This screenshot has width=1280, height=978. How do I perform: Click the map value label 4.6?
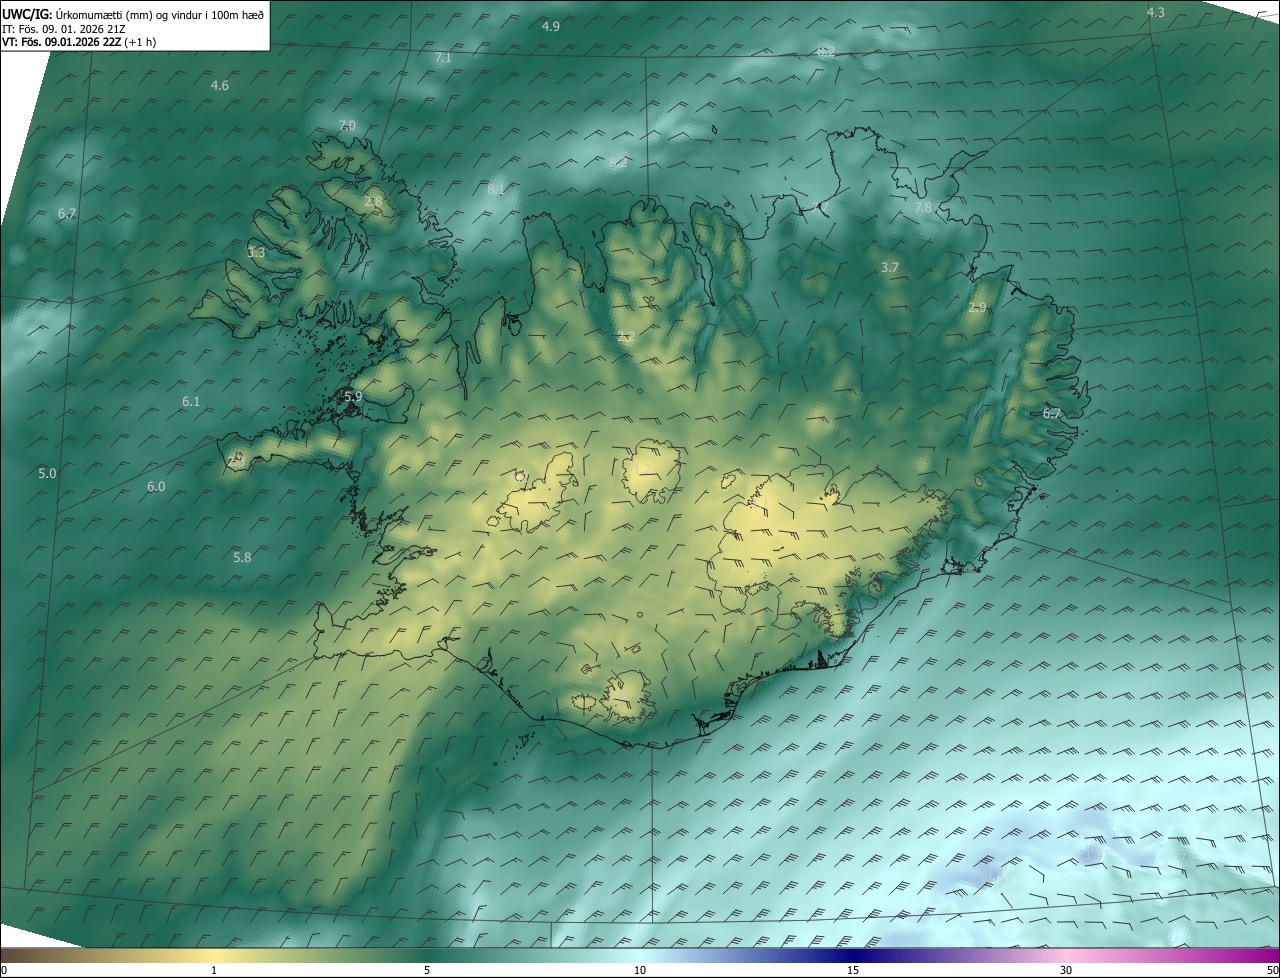pos(219,86)
